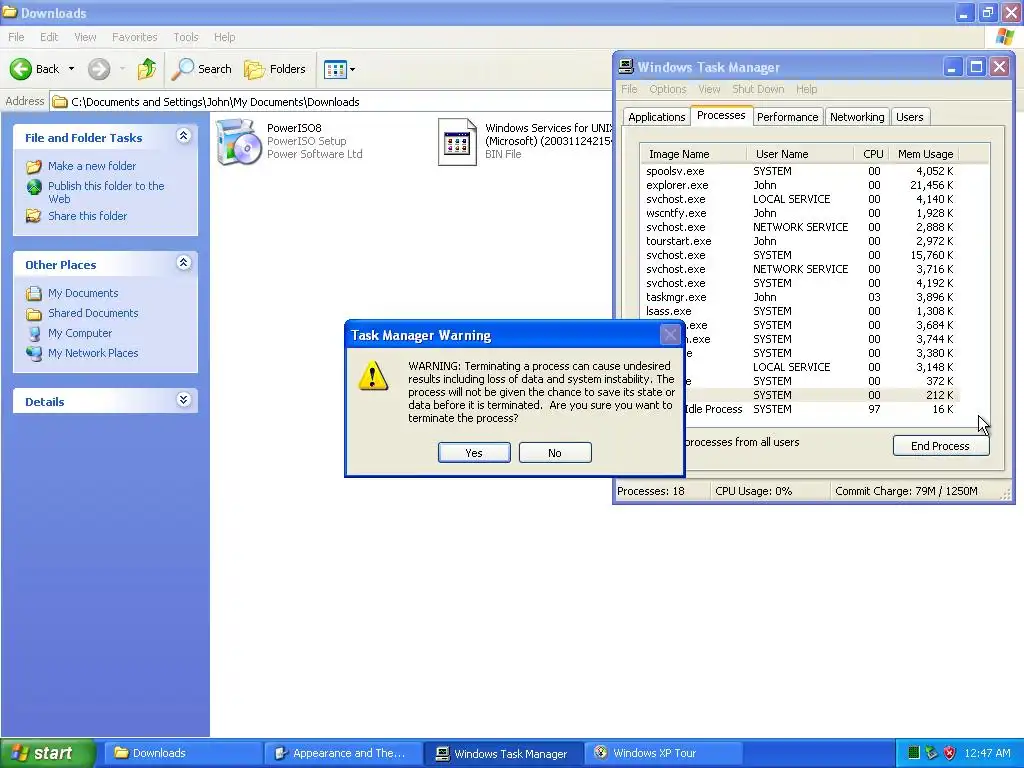The width and height of the screenshot is (1024, 768).
Task: Open the Favorites menu
Action: [x=135, y=37]
